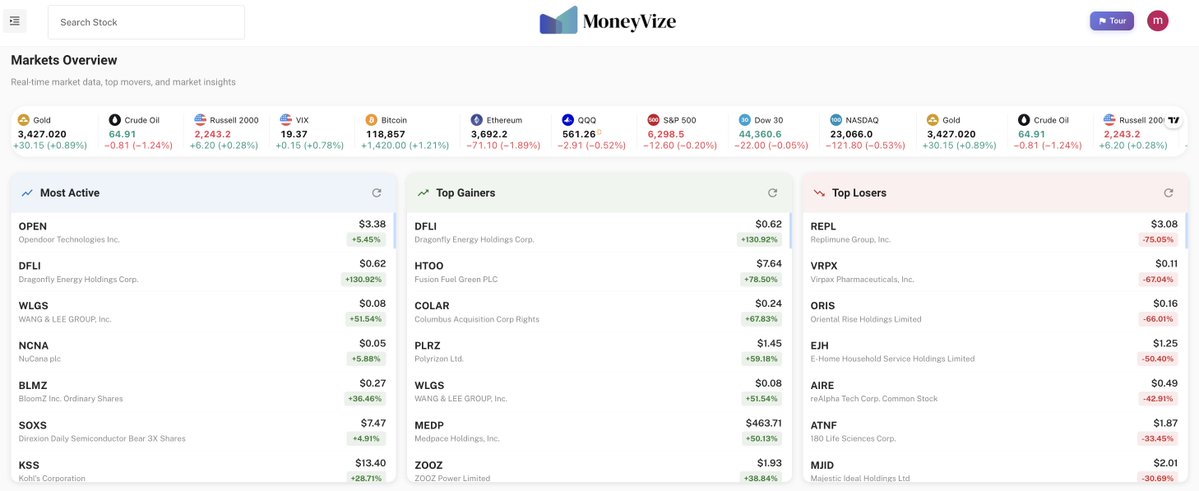
Task: Click the Top Losers list scrollbar
Action: tap(1186, 231)
